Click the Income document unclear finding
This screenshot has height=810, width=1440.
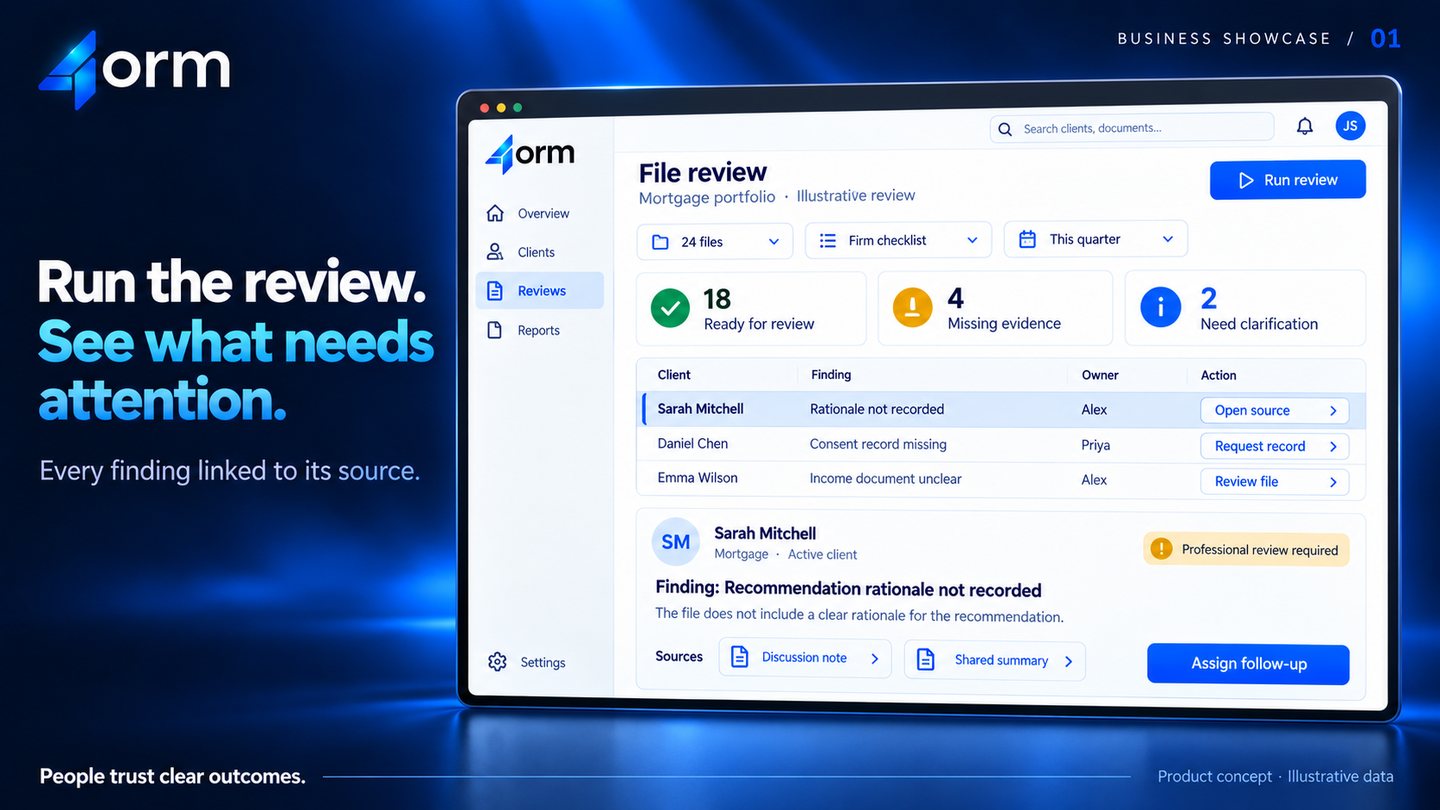886,479
